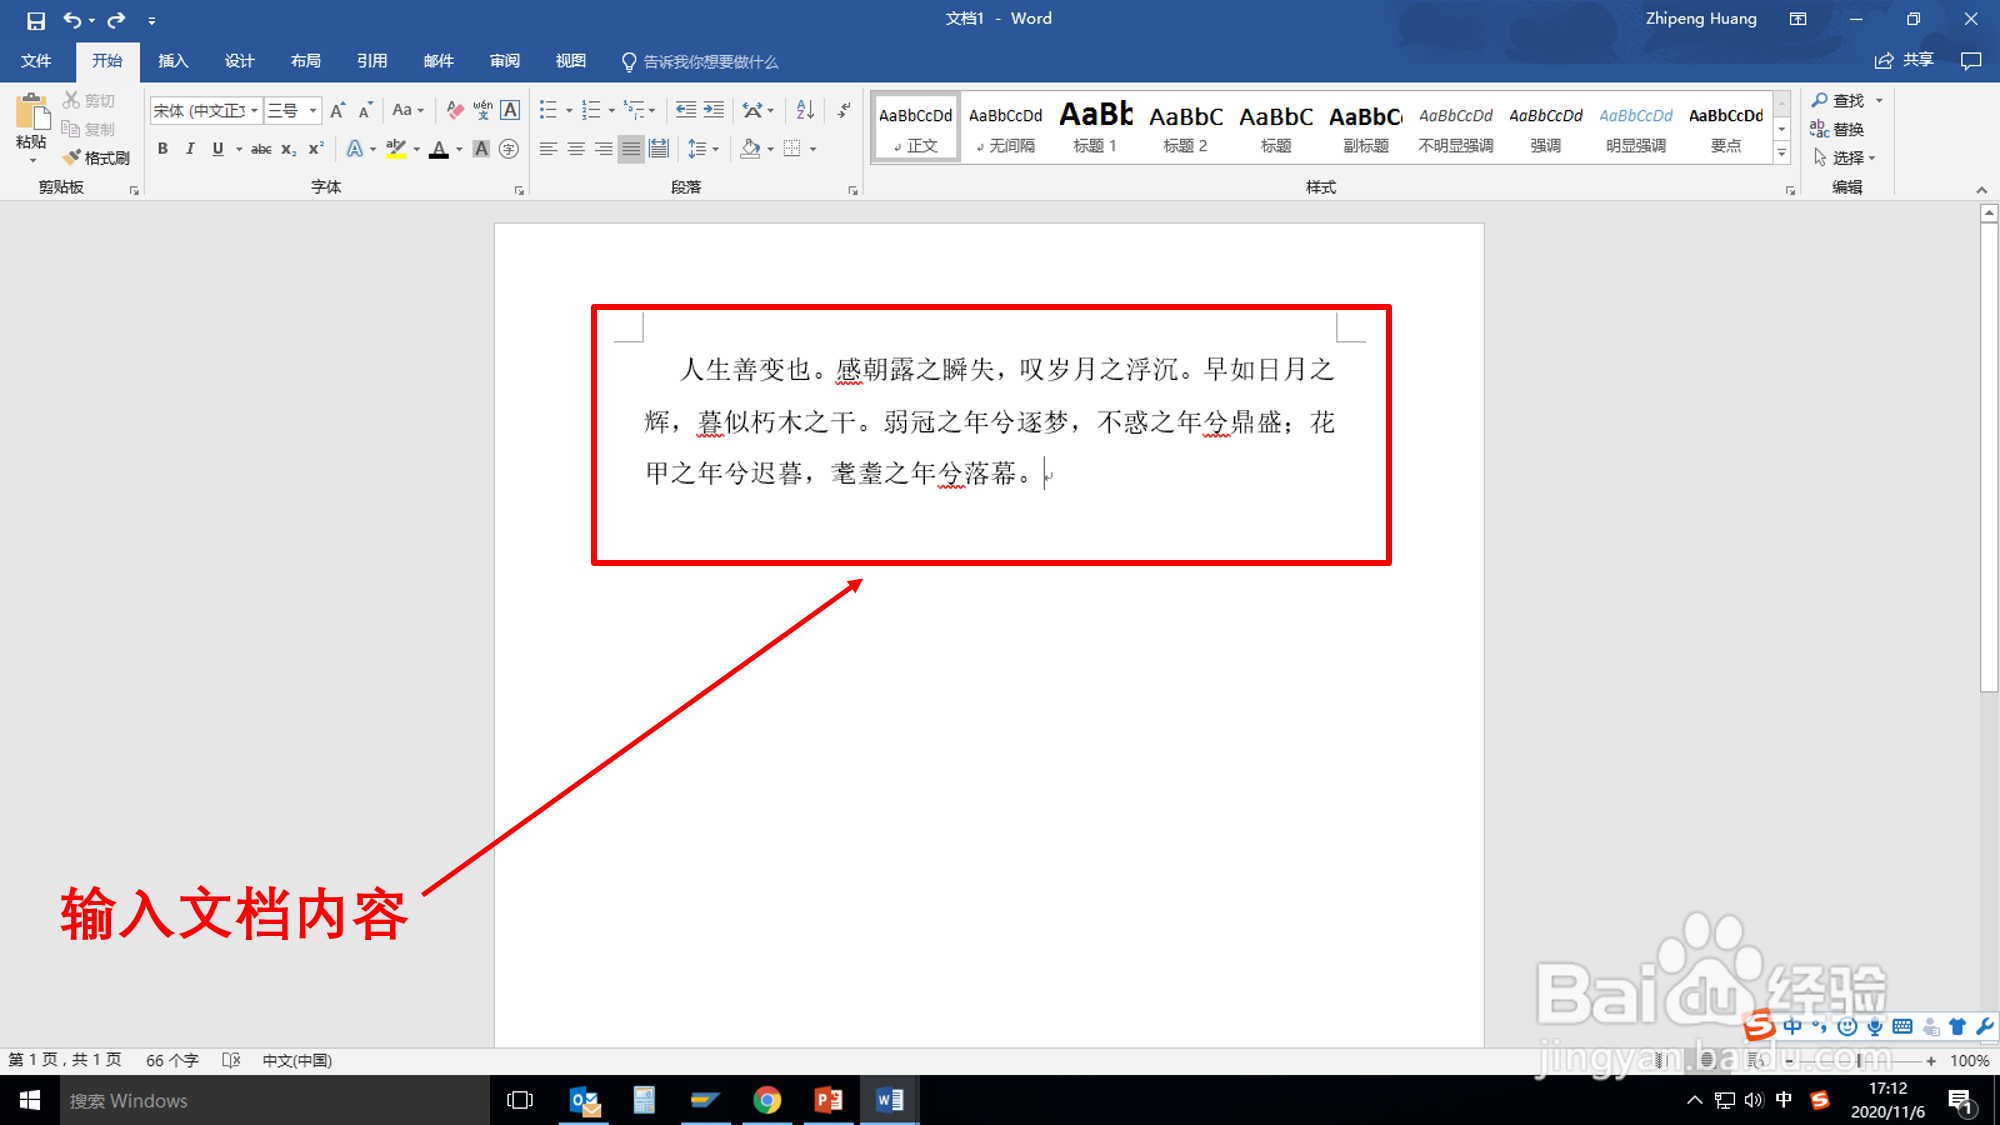Click the yellow text highlight color button

pos(396,149)
